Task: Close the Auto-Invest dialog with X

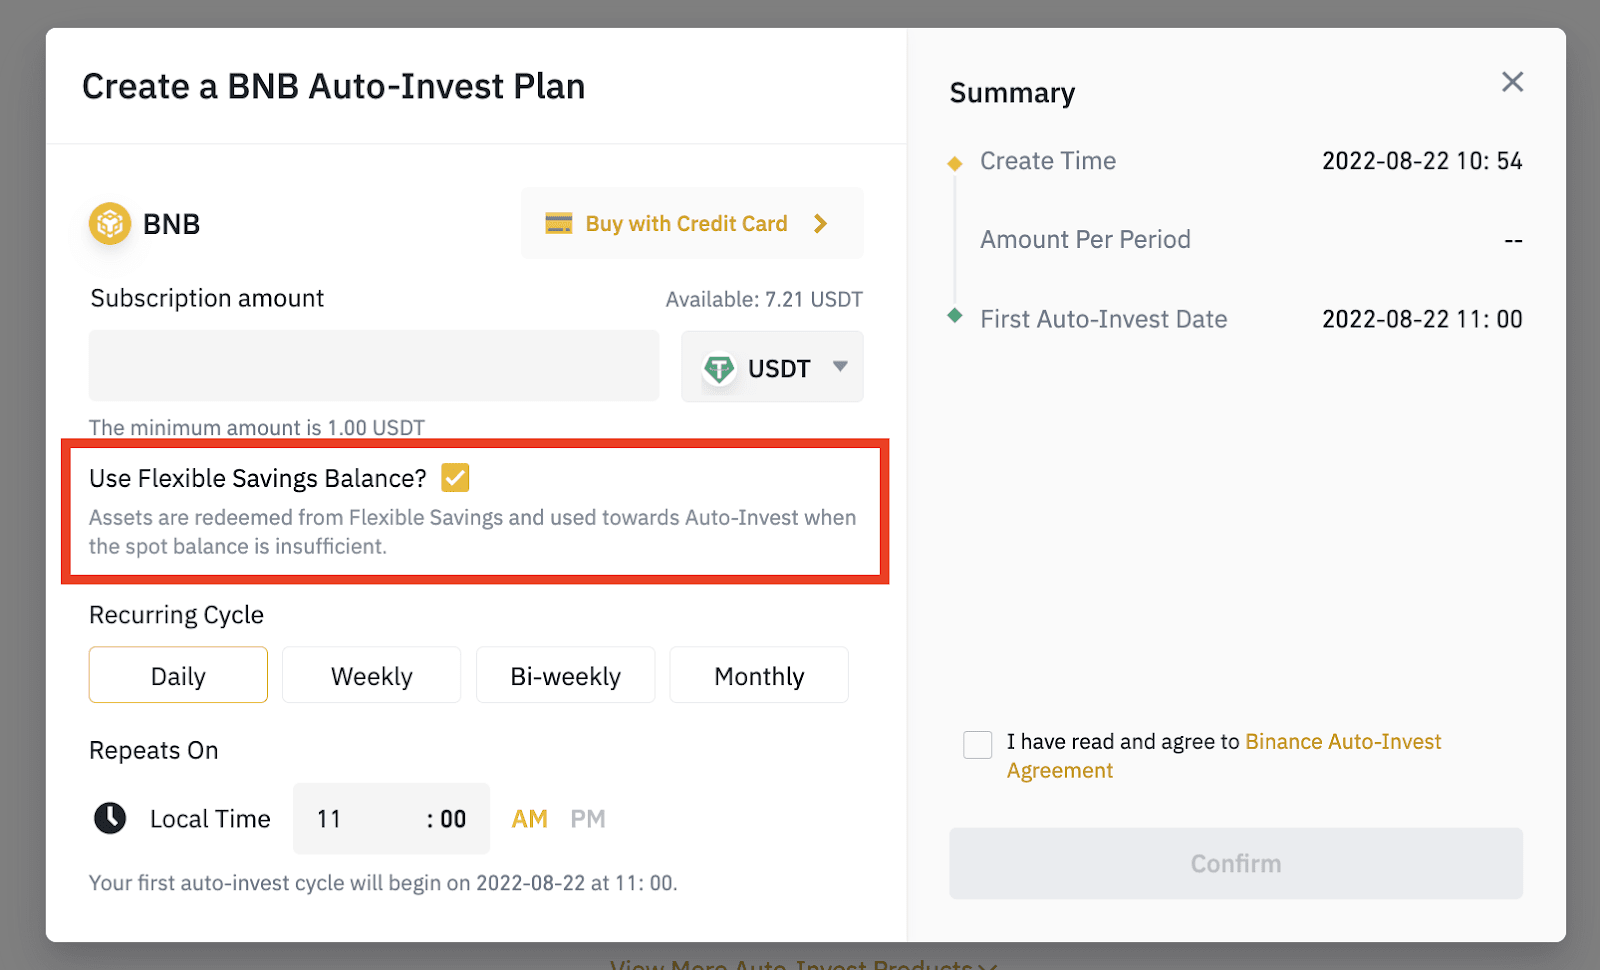Action: click(x=1512, y=82)
